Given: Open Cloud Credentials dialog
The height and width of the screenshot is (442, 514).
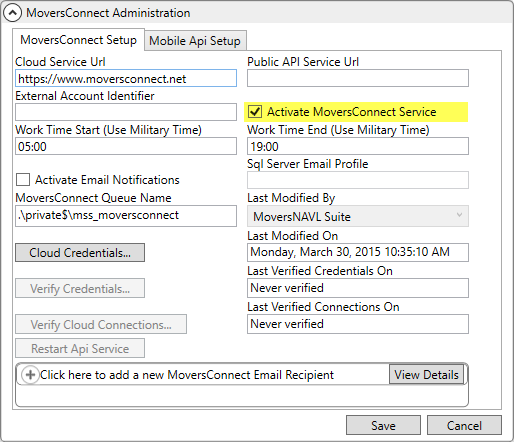Looking at the screenshot, I should coord(80,253).
